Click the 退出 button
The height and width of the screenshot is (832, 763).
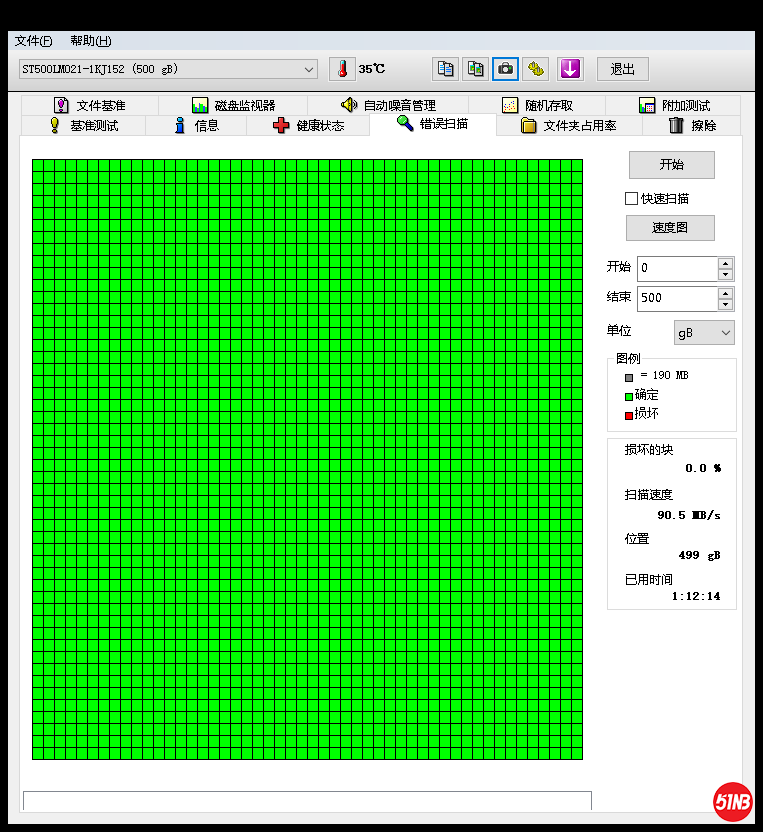point(622,69)
